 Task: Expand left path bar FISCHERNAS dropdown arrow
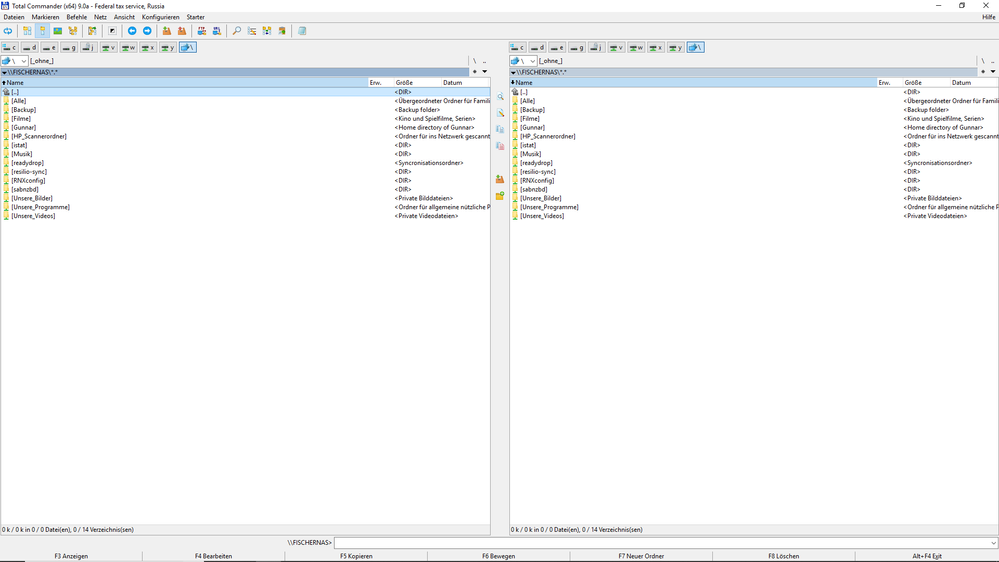pyautogui.click(x=4, y=72)
